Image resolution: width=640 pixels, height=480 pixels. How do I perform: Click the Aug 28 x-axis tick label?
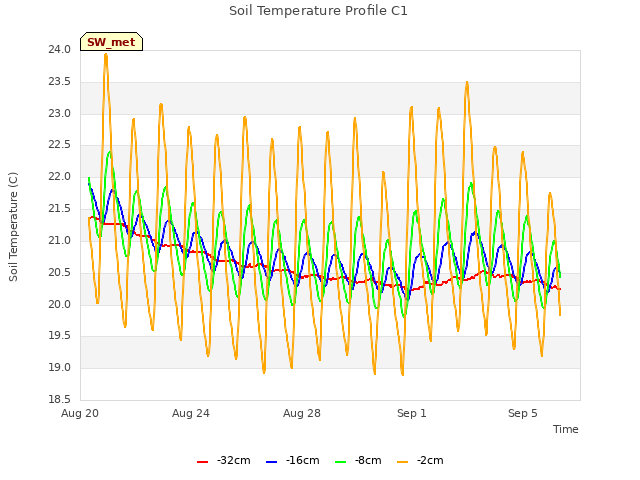point(302,413)
